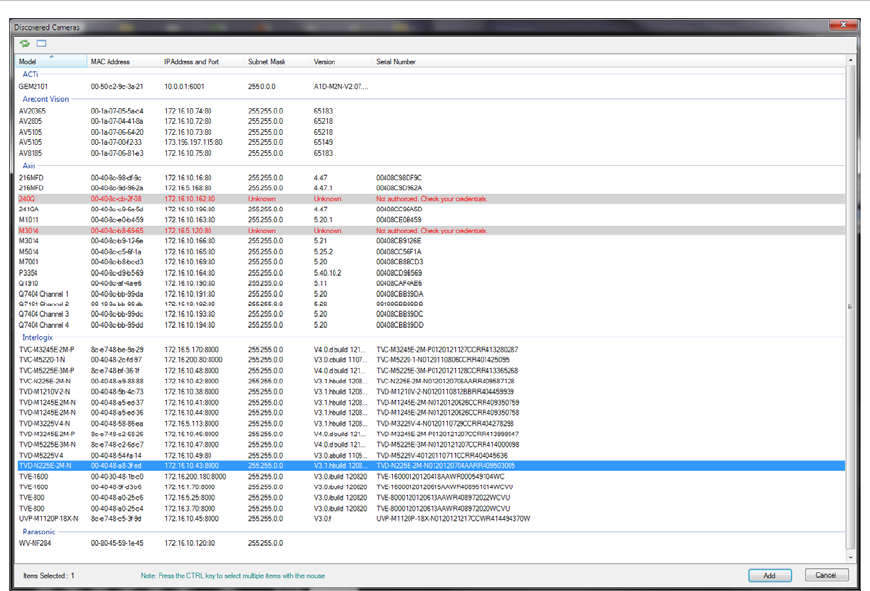Select TVE-1600 row with IP 172.16.1.70:8000

pyautogui.click(x=431, y=487)
